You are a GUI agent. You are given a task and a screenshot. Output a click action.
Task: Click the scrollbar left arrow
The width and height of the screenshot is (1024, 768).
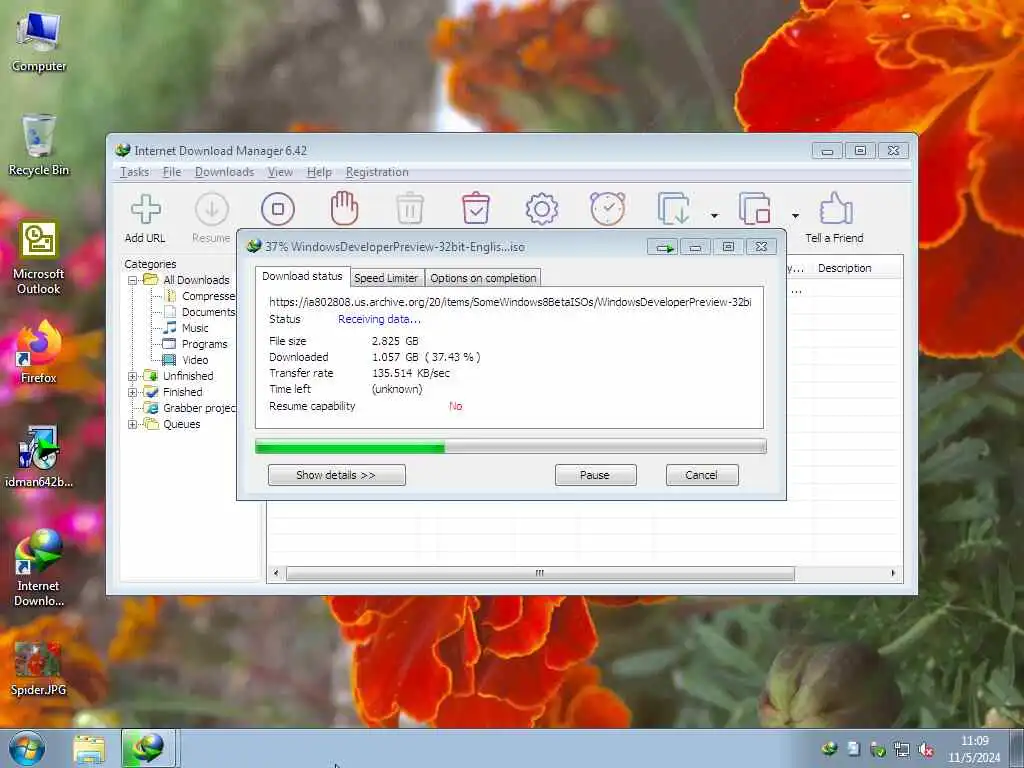pos(276,573)
